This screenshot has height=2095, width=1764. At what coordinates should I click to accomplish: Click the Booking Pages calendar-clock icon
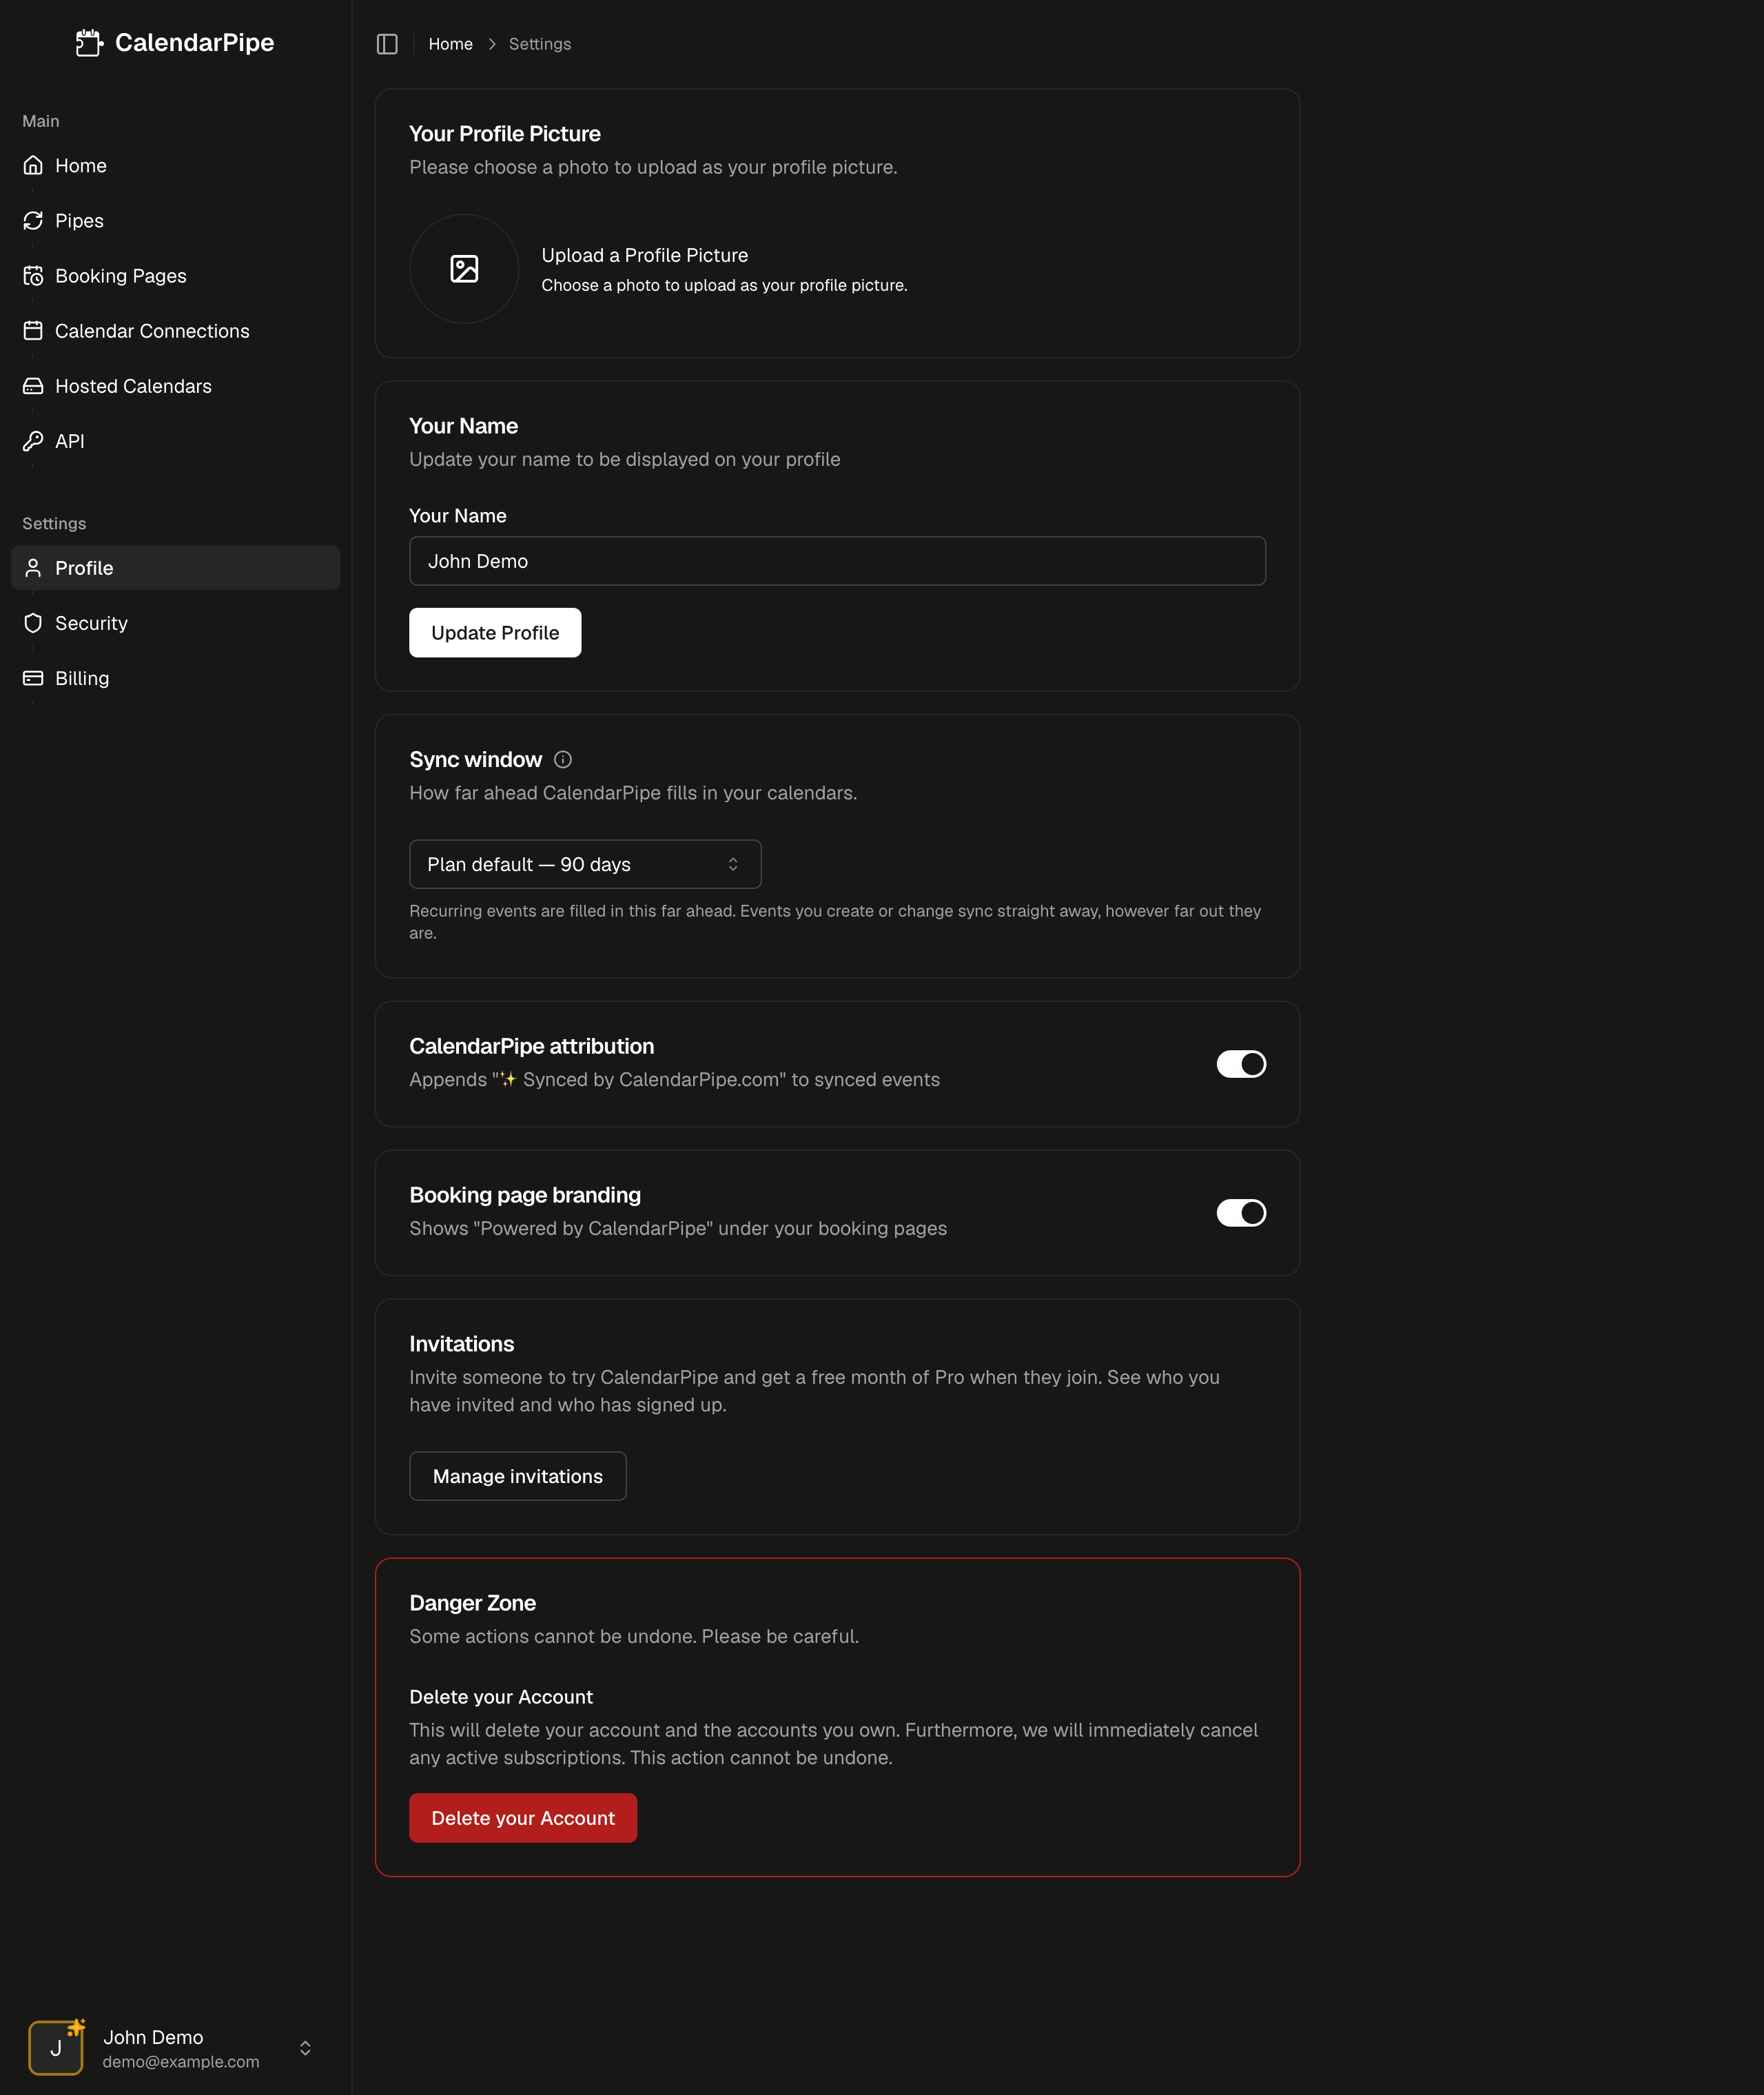point(33,275)
